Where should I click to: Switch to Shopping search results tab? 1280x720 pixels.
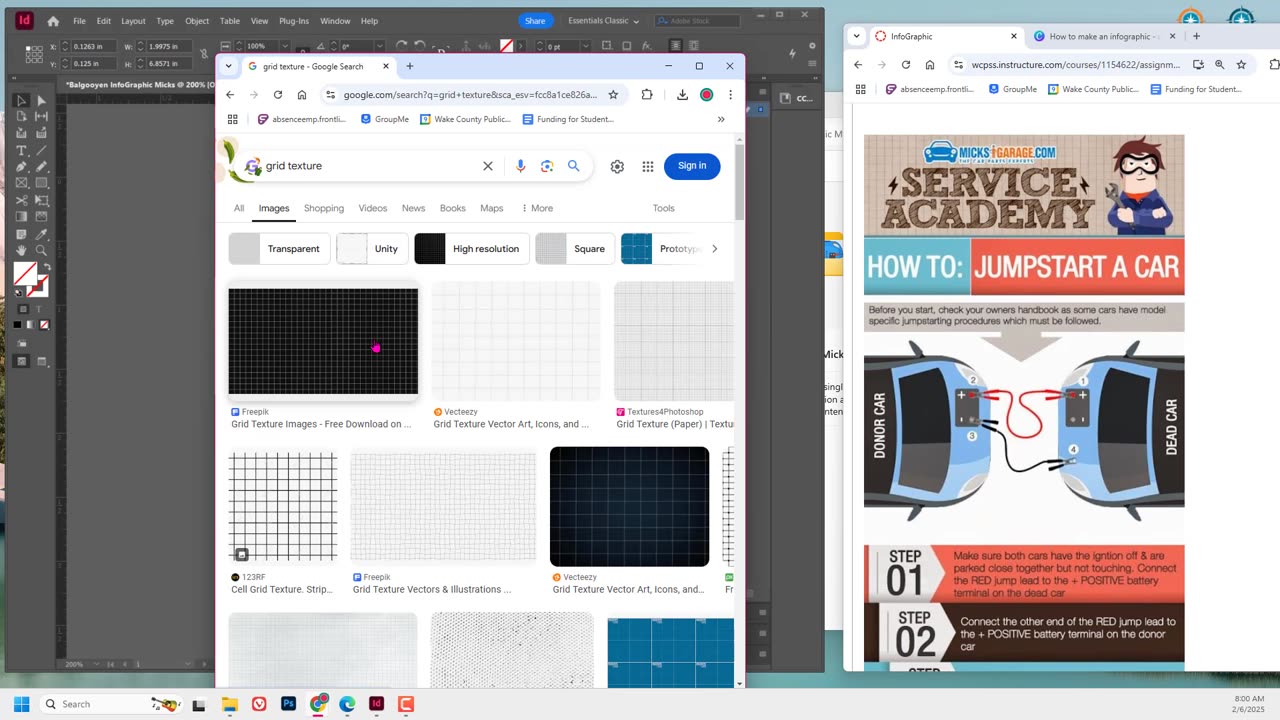pos(324,208)
